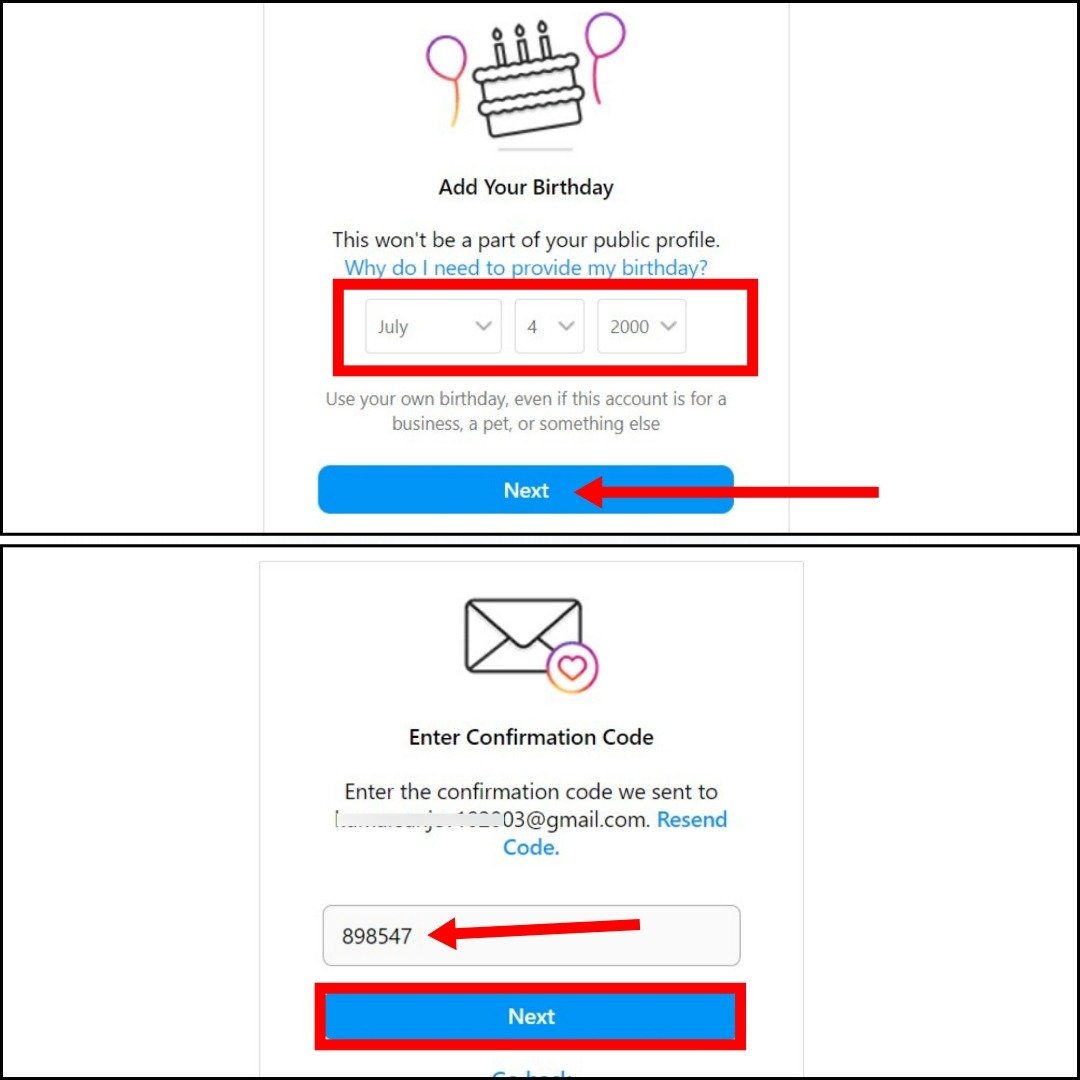Click the Add Your Birthday heading
Image resolution: width=1080 pixels, height=1080 pixels.
pyautogui.click(x=526, y=187)
